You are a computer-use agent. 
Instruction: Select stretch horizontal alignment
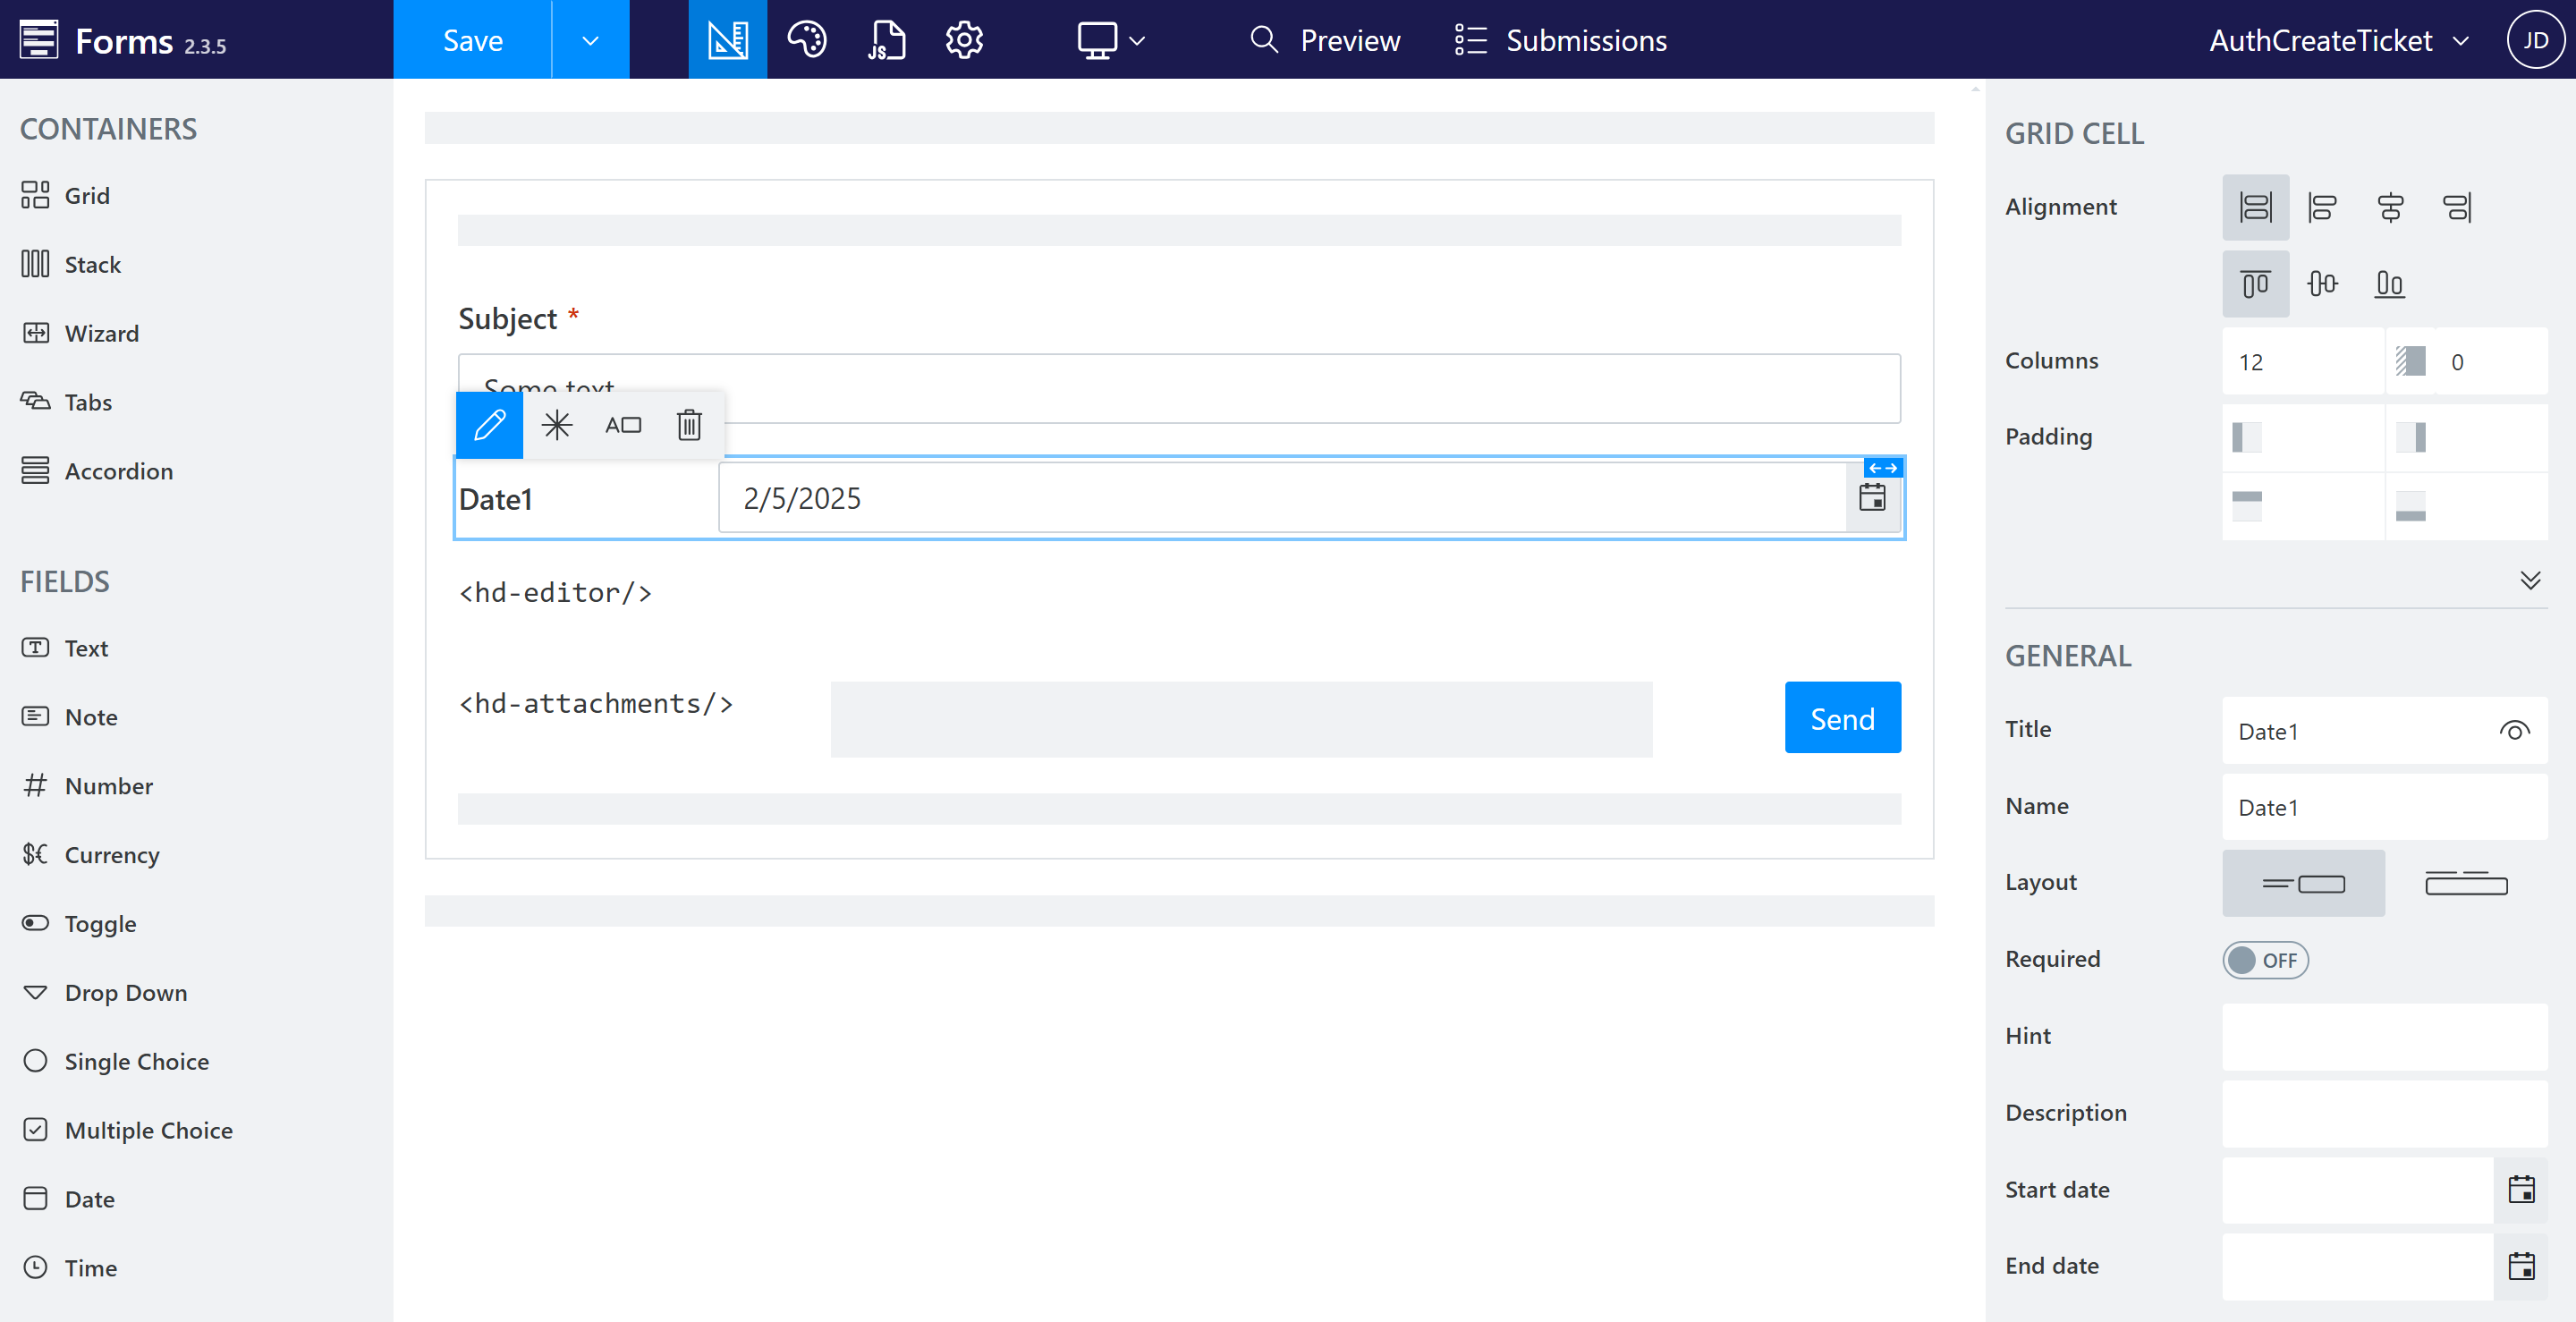click(2255, 207)
